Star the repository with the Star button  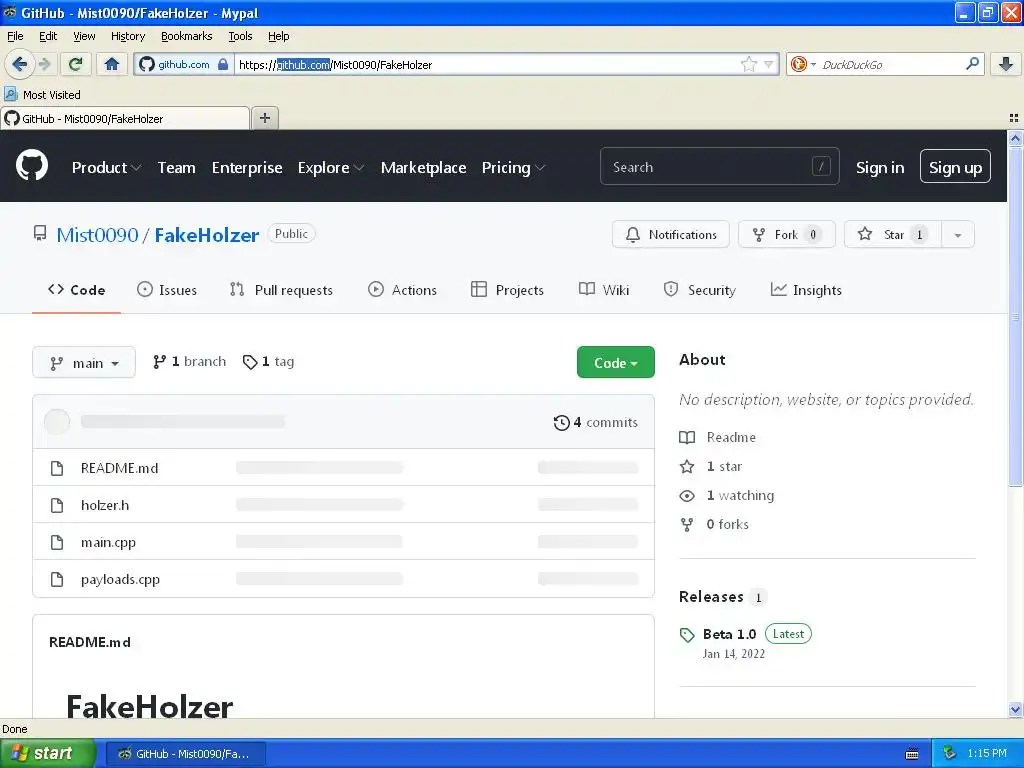click(893, 235)
